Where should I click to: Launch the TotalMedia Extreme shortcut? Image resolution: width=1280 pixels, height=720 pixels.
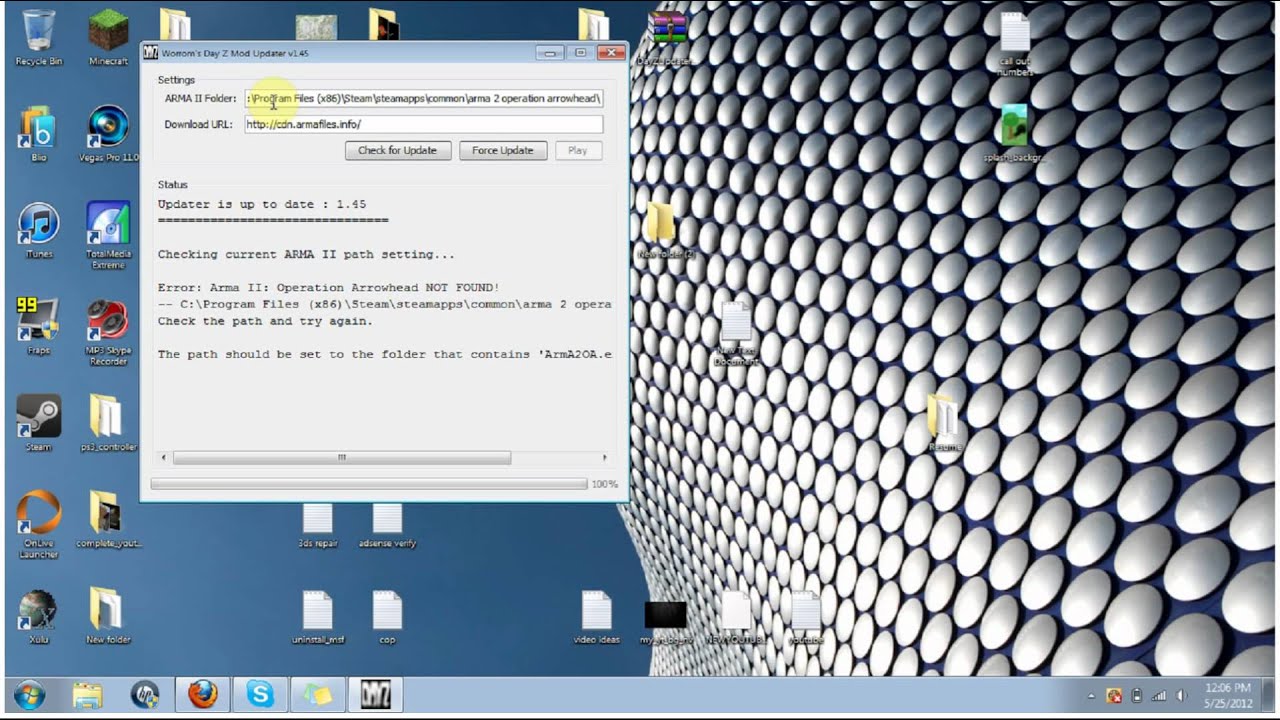(108, 236)
